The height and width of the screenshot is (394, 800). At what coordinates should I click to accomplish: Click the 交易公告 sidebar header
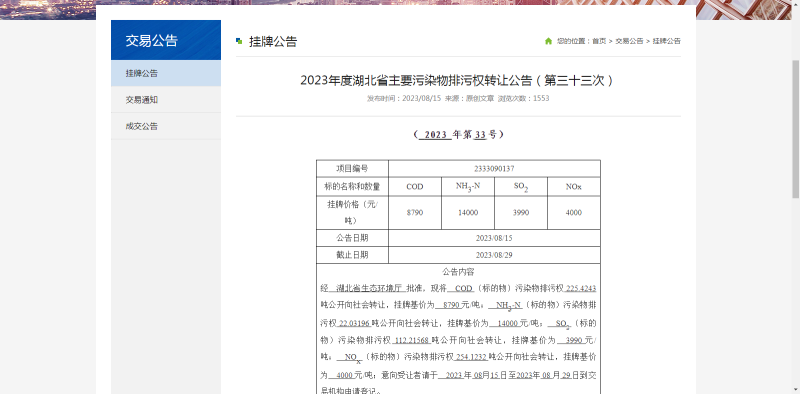pos(166,40)
